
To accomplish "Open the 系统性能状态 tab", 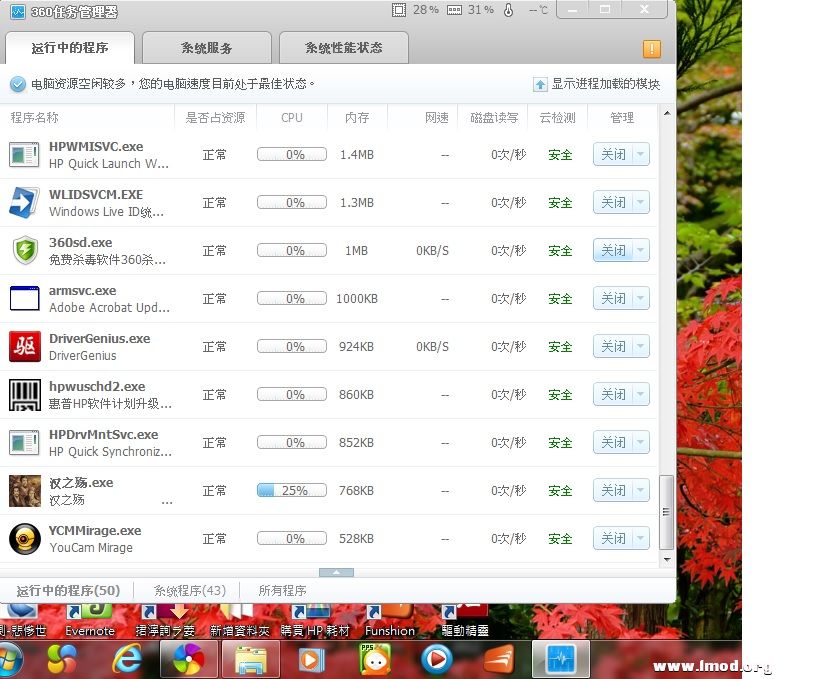I will [343, 48].
